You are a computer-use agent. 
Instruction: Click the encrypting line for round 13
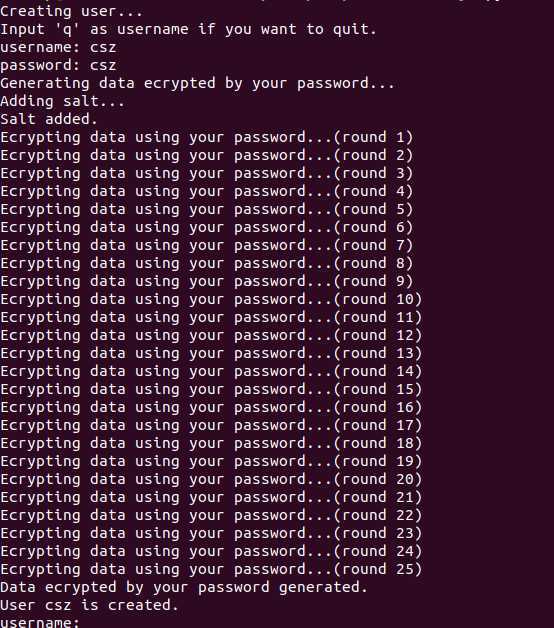coord(211,354)
